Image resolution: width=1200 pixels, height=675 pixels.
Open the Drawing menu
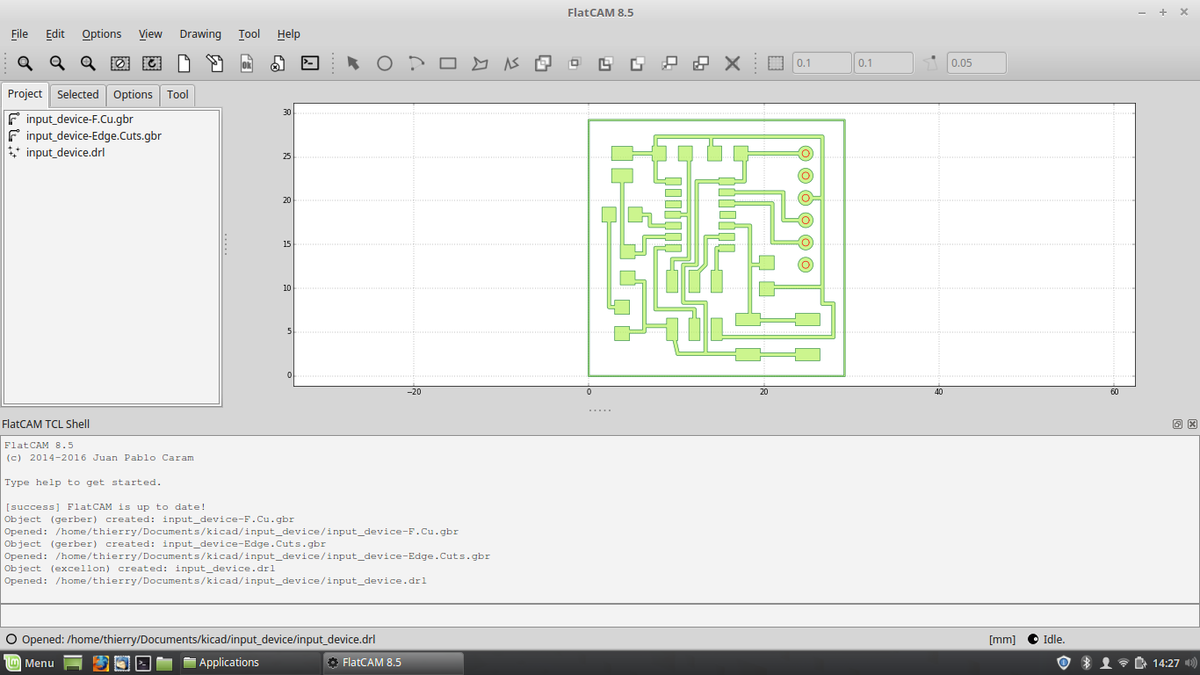[200, 34]
